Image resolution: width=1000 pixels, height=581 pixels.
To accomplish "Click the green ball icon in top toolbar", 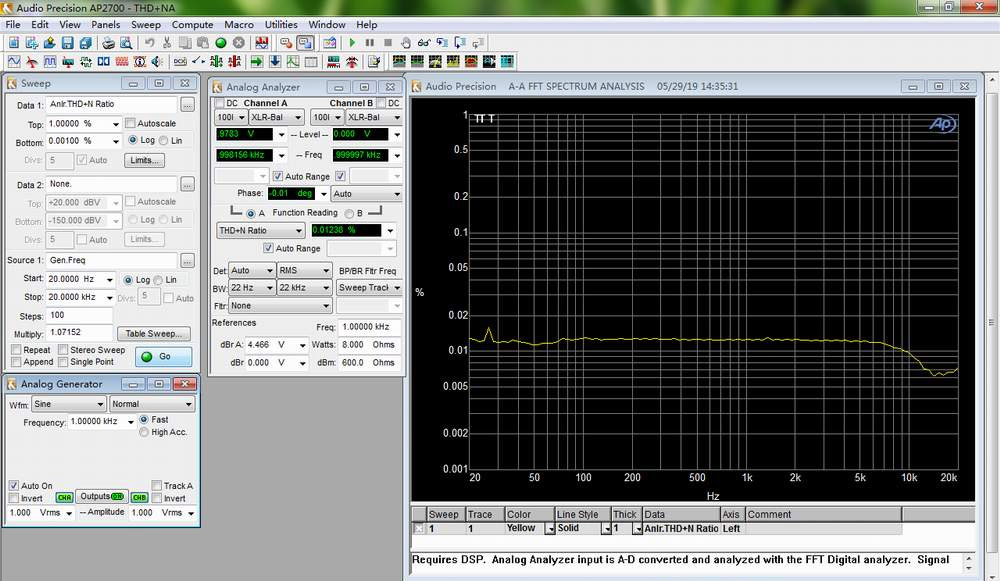I will 220,43.
